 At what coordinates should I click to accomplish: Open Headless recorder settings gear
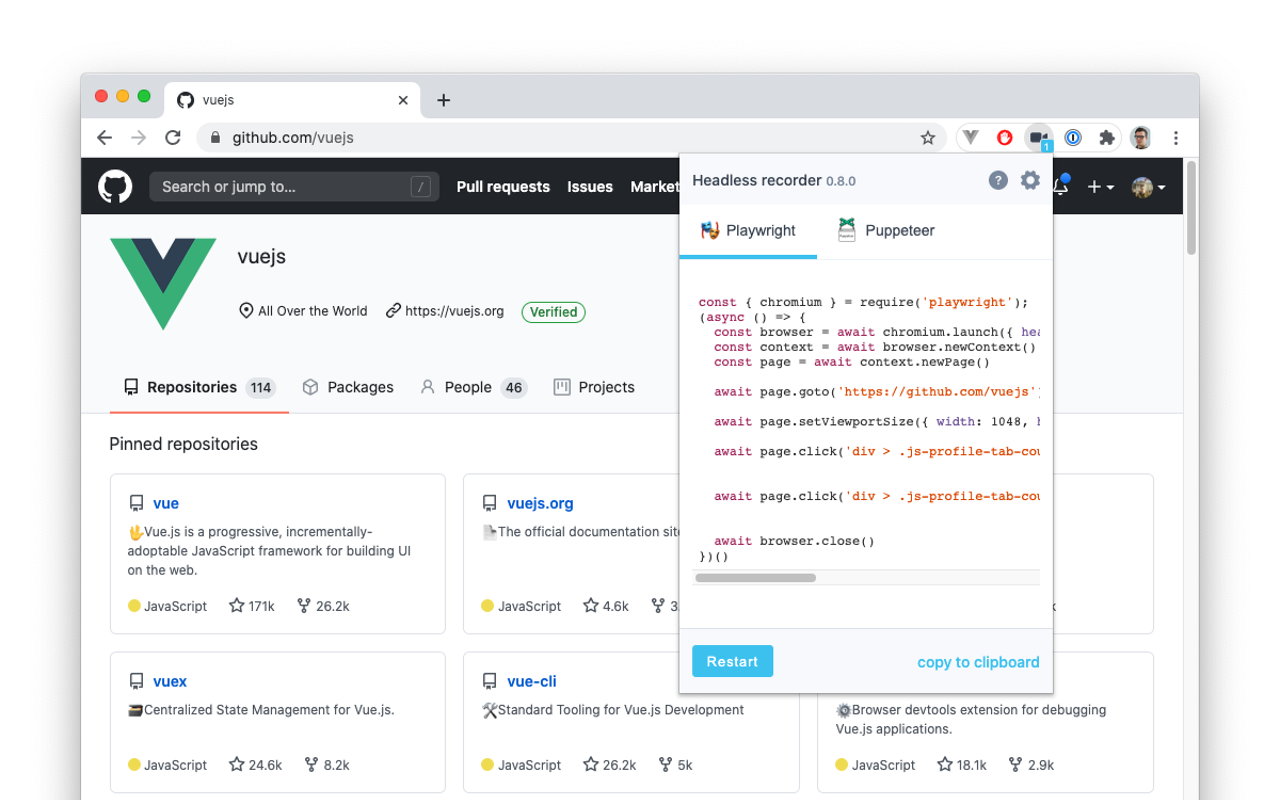pyautogui.click(x=1030, y=180)
